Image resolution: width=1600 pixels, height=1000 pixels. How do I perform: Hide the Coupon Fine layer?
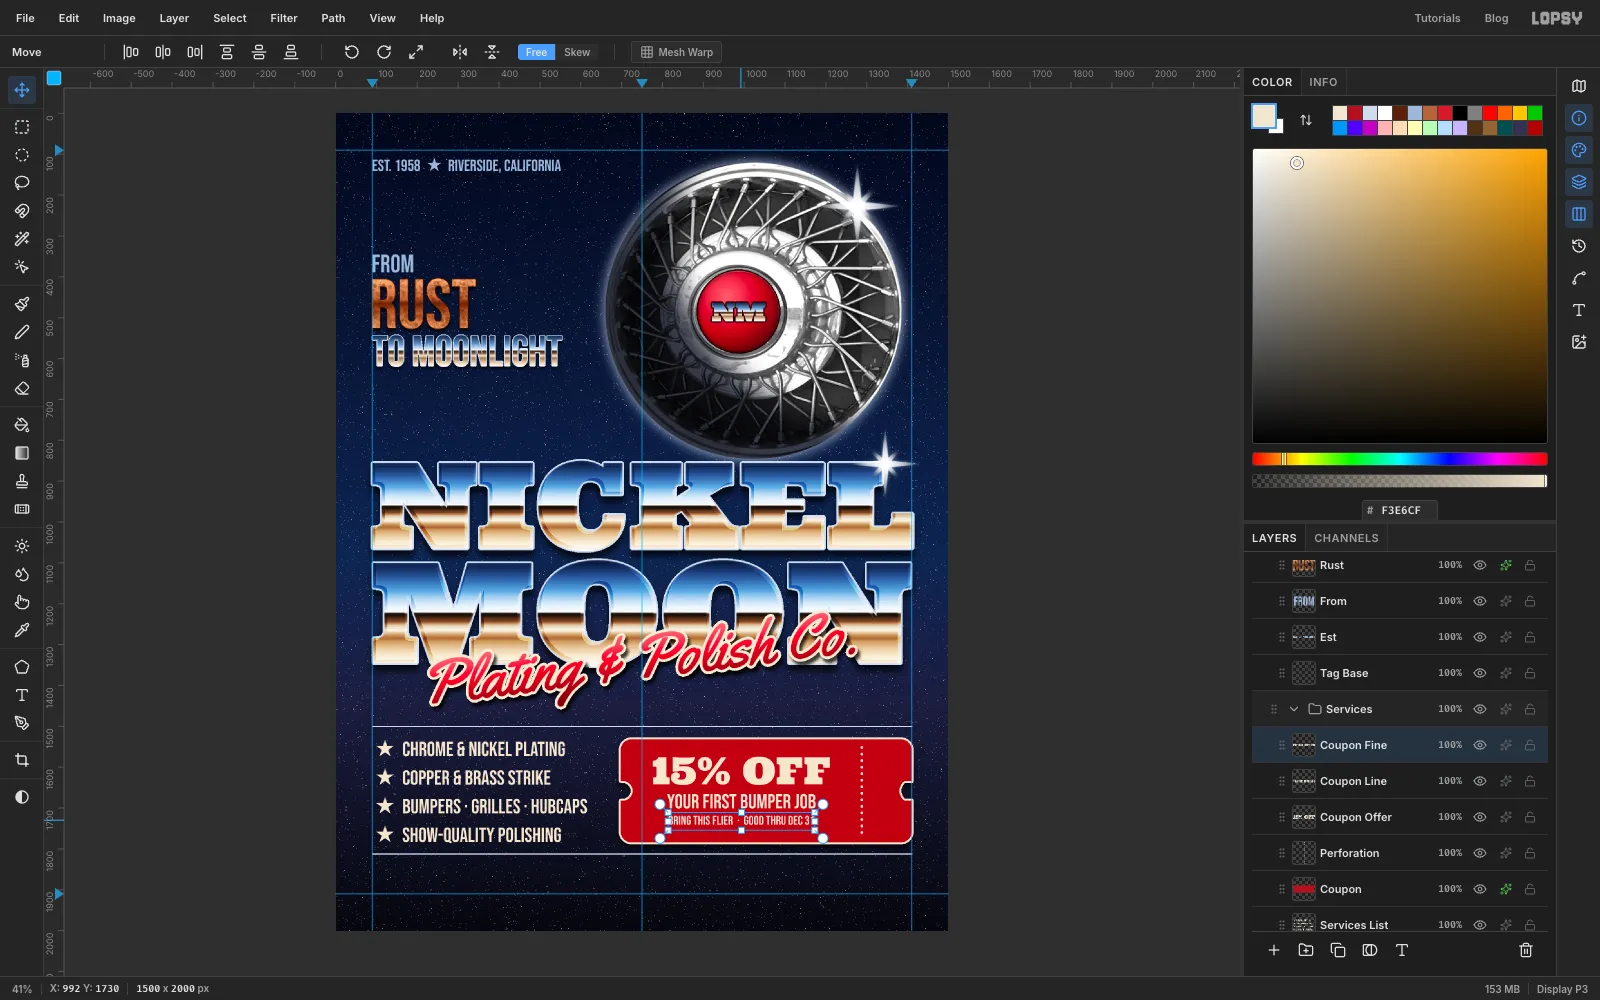click(x=1480, y=745)
